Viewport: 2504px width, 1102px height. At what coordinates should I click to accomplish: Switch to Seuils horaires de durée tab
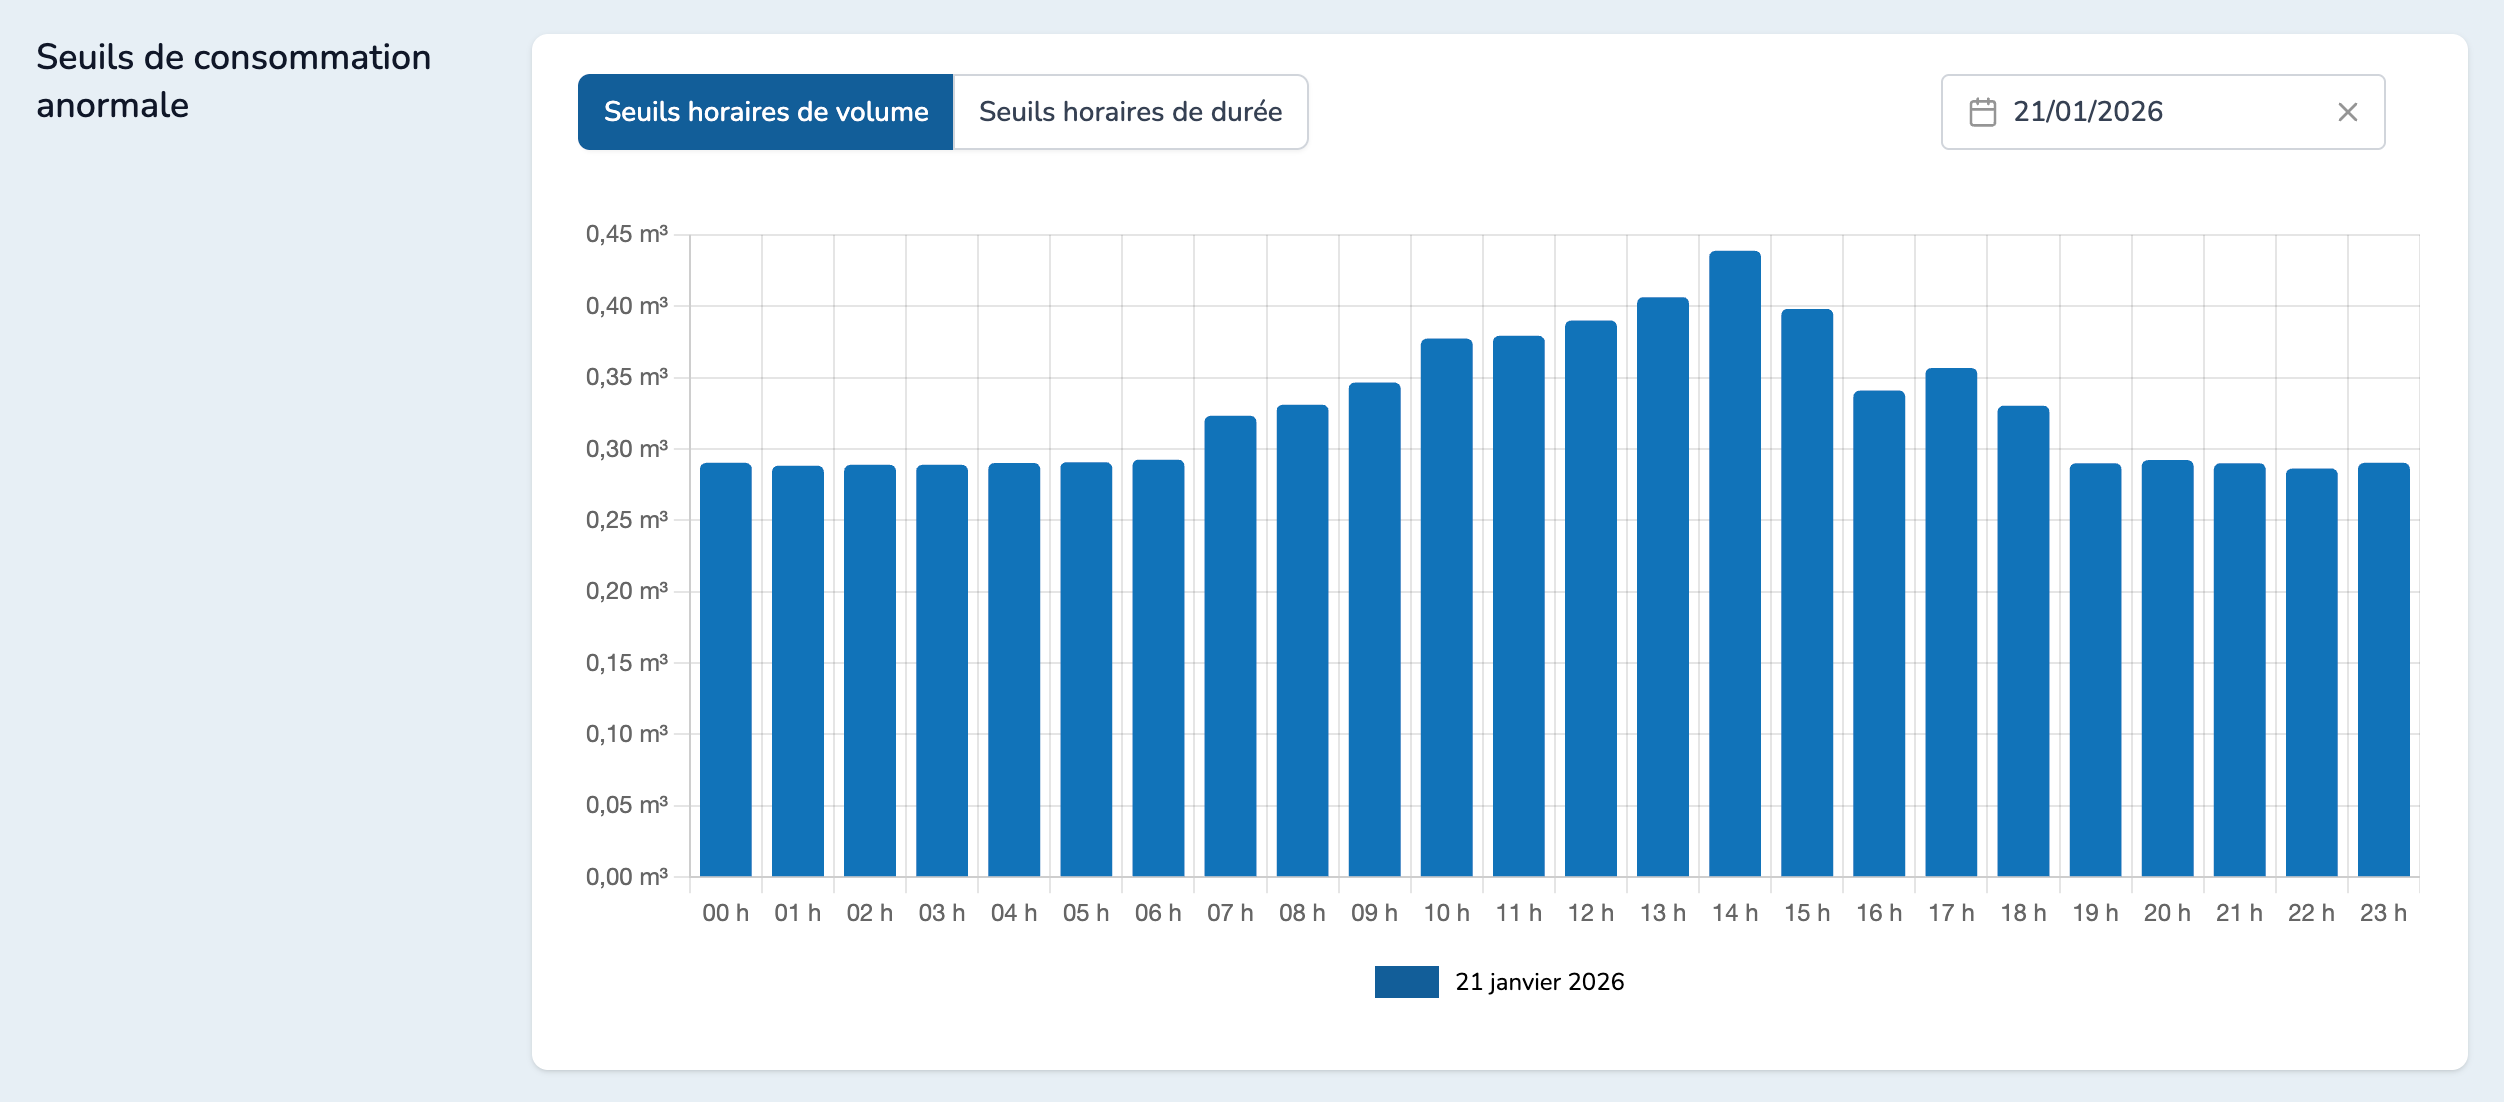pyautogui.click(x=1130, y=112)
